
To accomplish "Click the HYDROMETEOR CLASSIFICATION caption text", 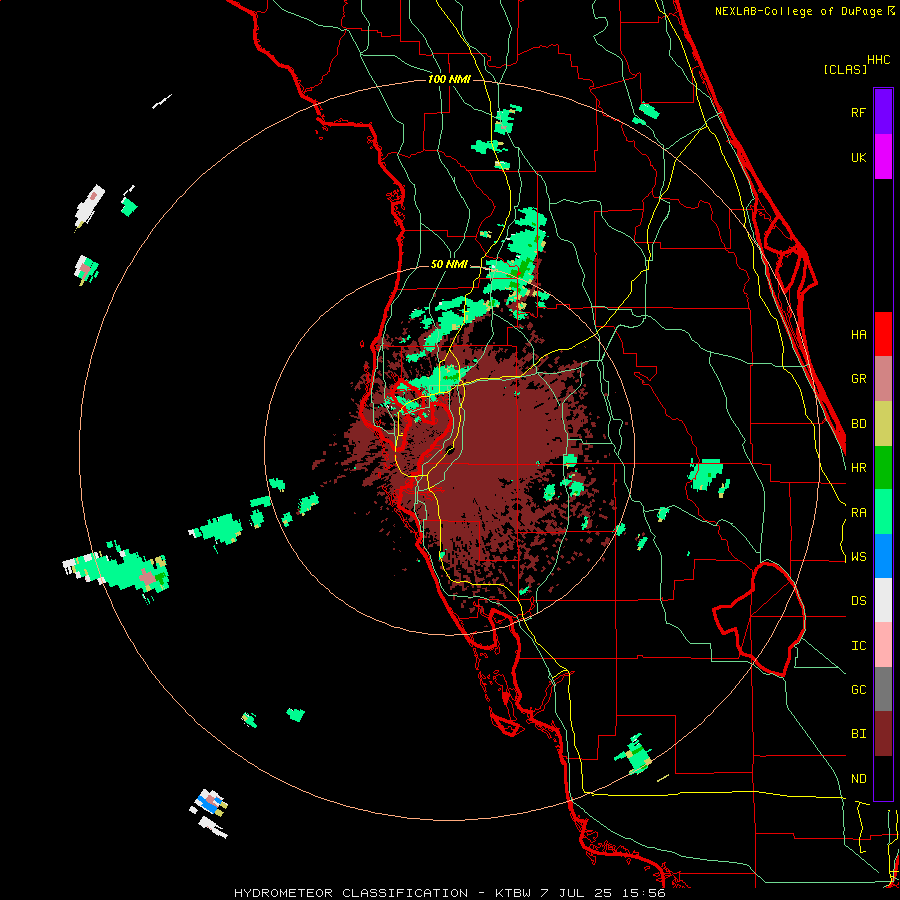I will (351, 893).
